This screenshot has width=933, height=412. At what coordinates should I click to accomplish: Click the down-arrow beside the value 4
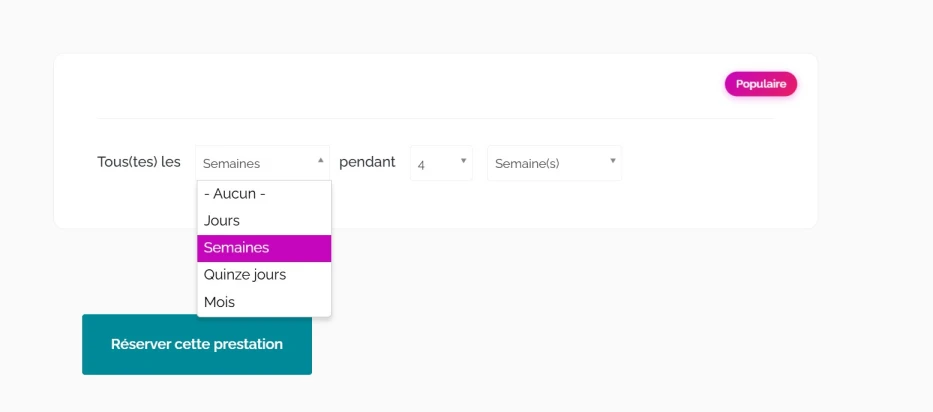[463, 161]
